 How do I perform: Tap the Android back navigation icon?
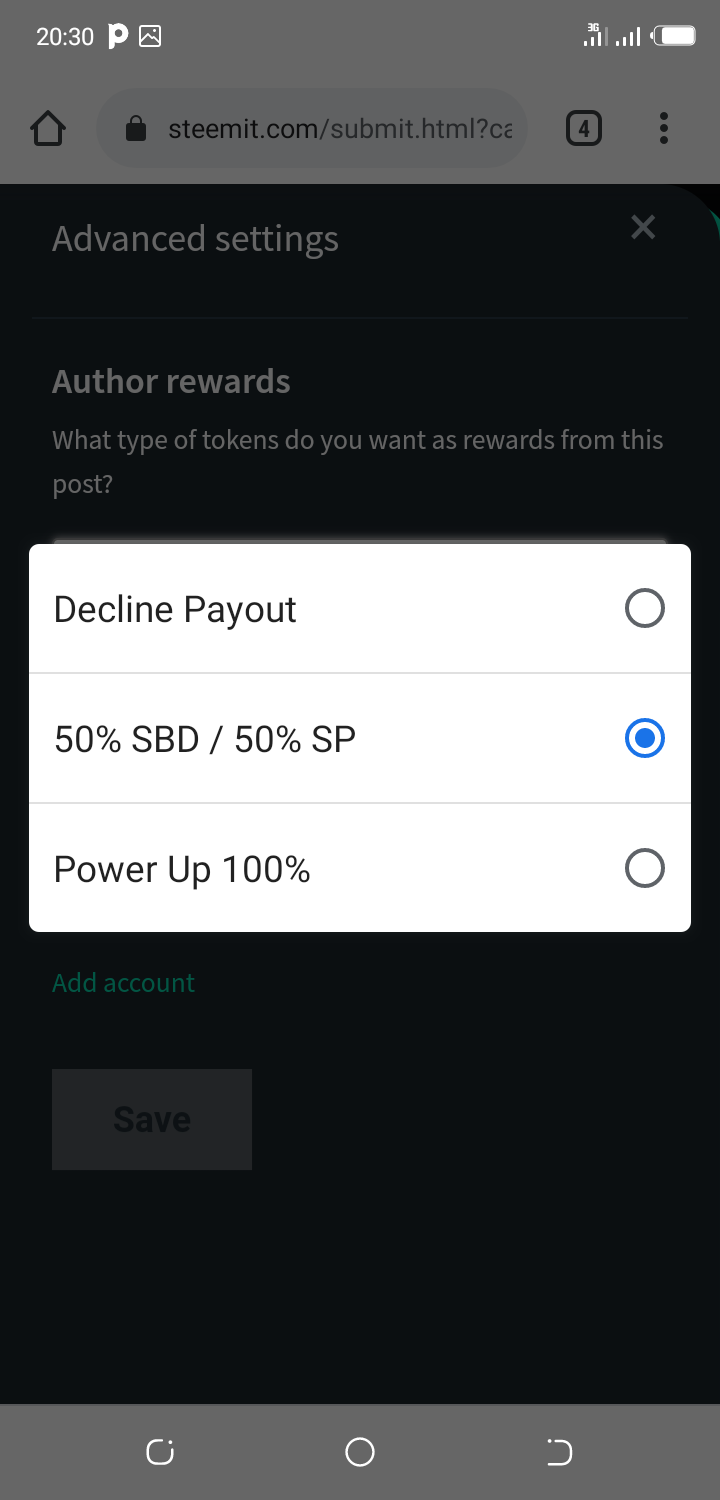pos(559,1452)
